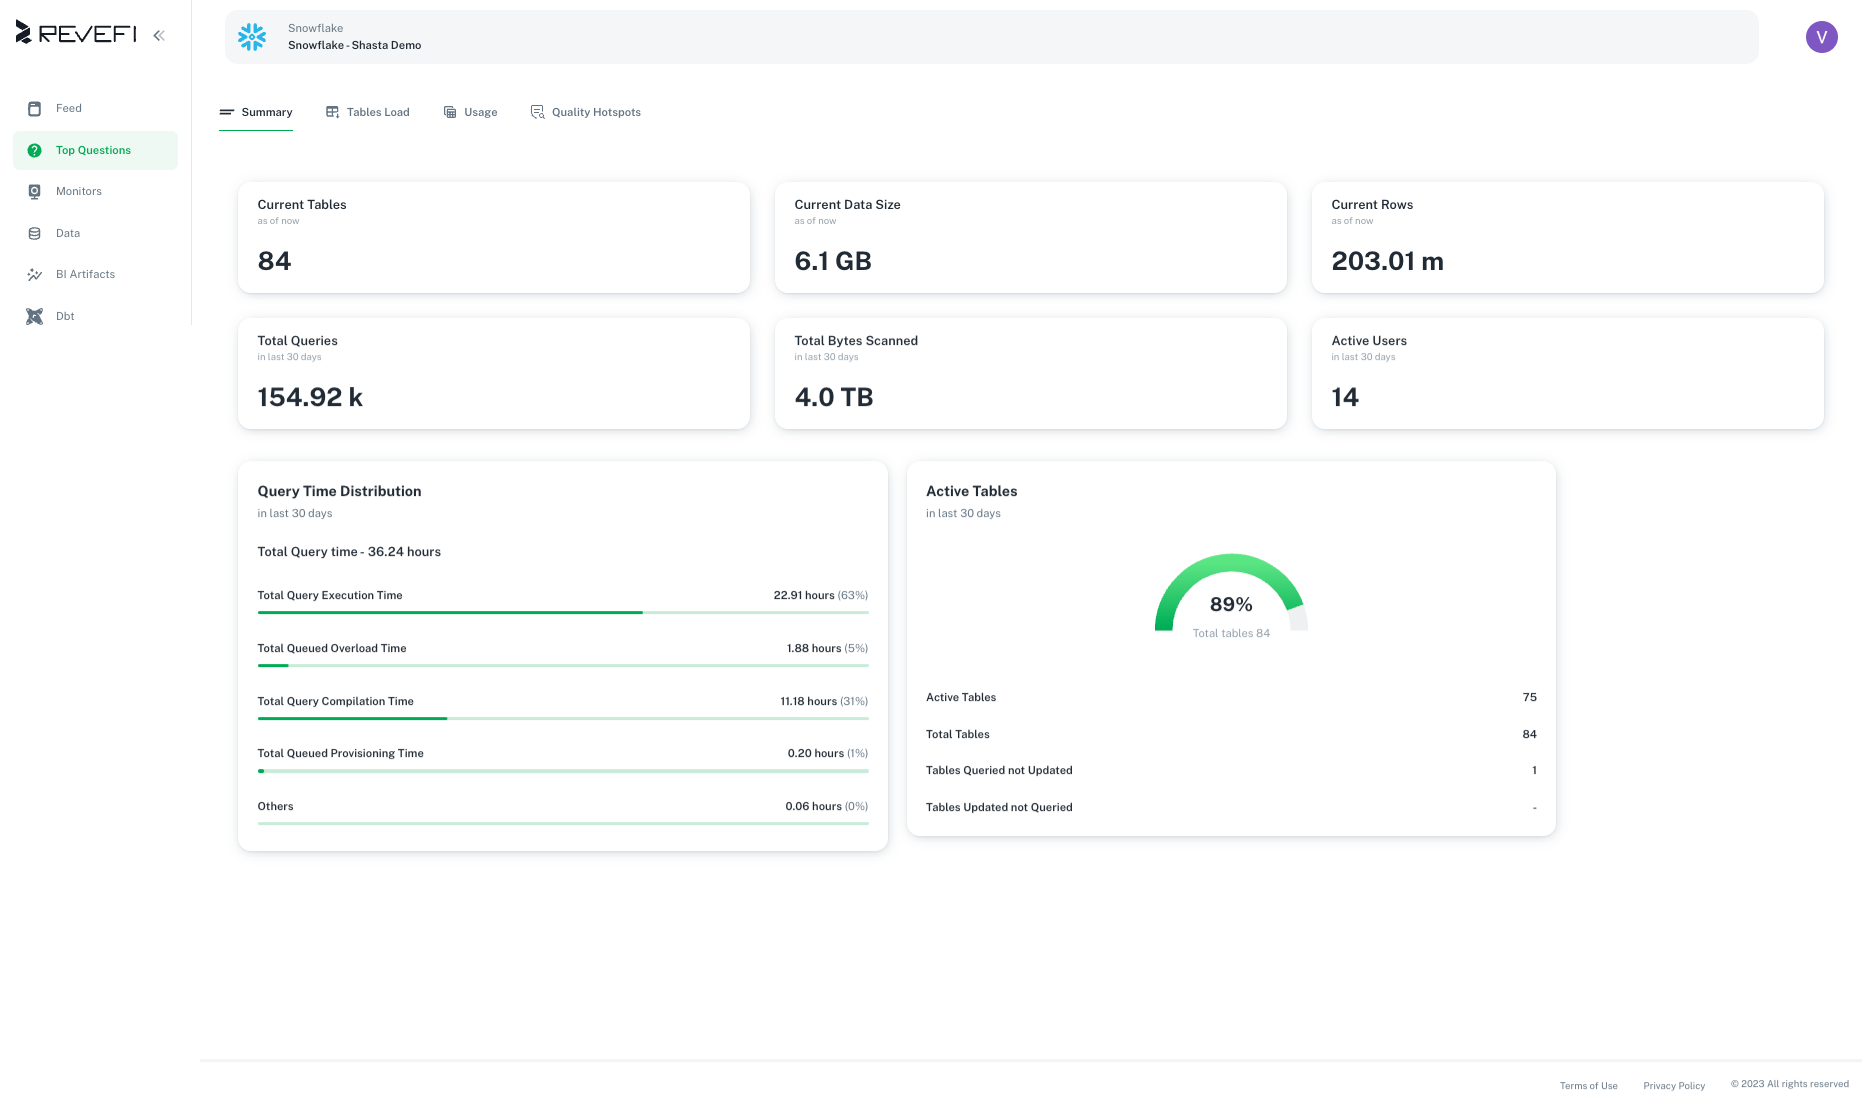1870x1107 pixels.
Task: Expand the Usage section icon
Action: pos(449,112)
